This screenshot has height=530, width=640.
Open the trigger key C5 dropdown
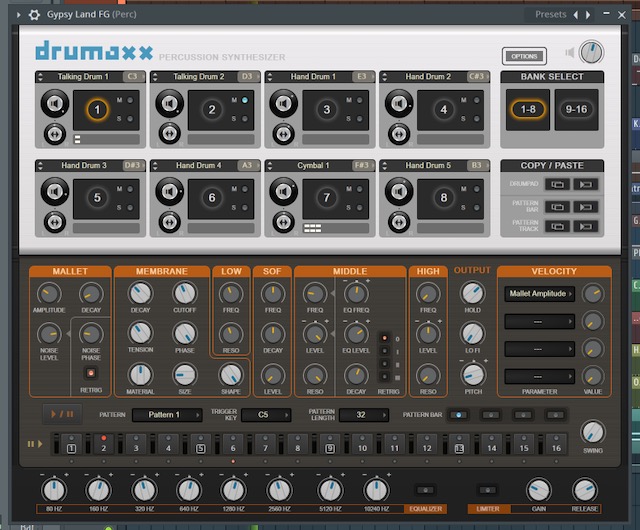point(266,415)
